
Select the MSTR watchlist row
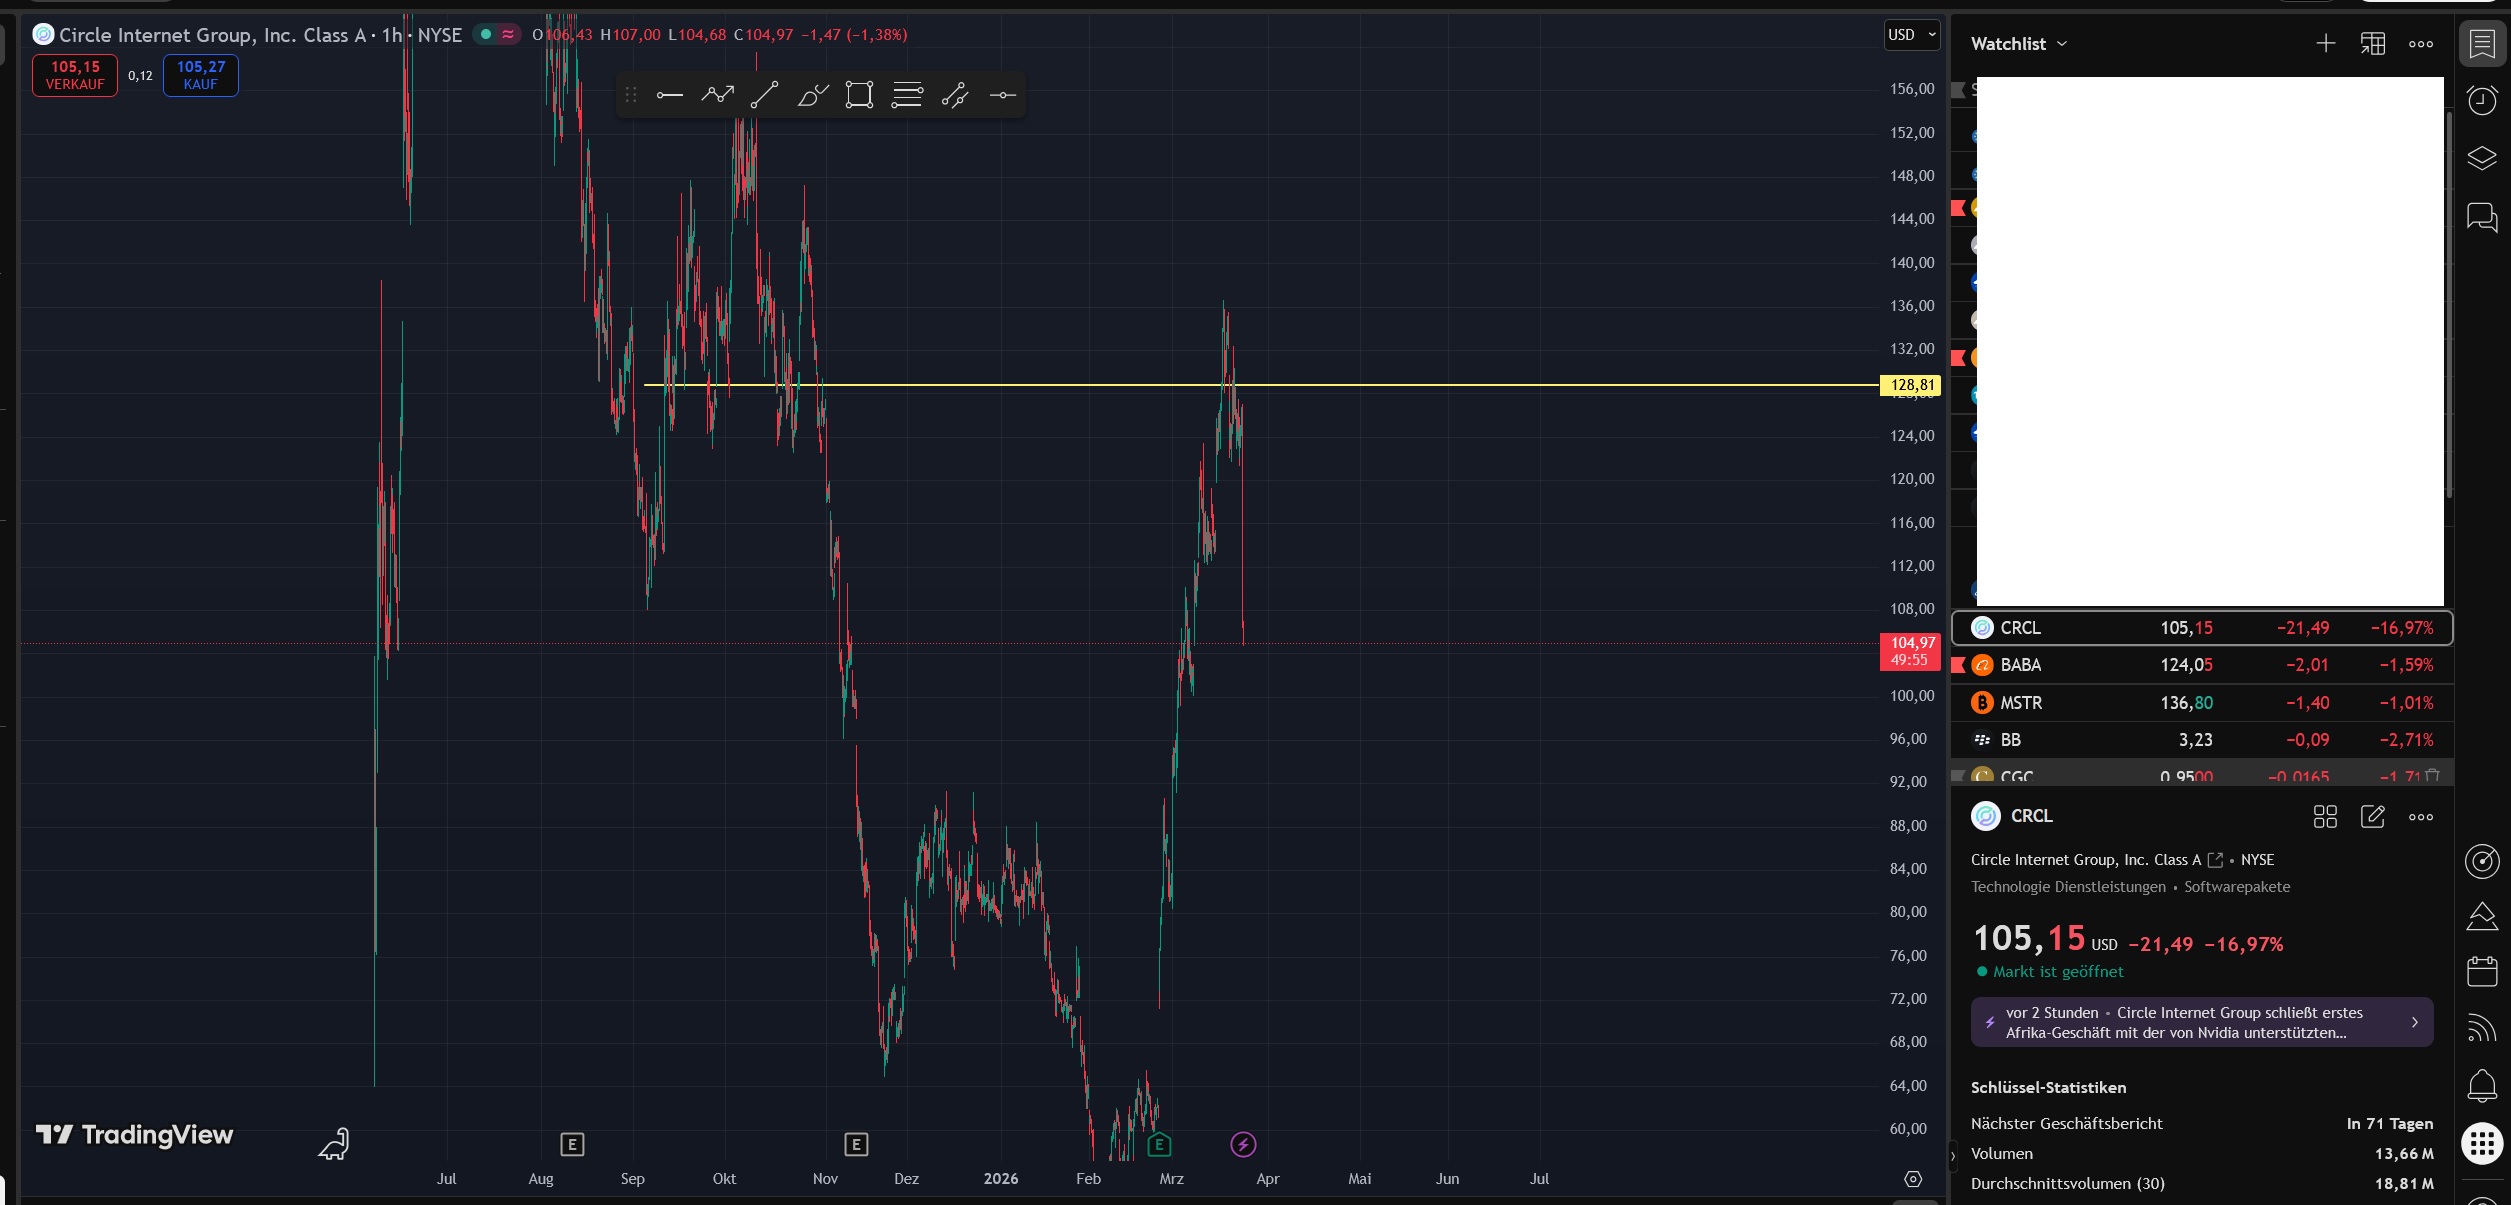point(2200,703)
